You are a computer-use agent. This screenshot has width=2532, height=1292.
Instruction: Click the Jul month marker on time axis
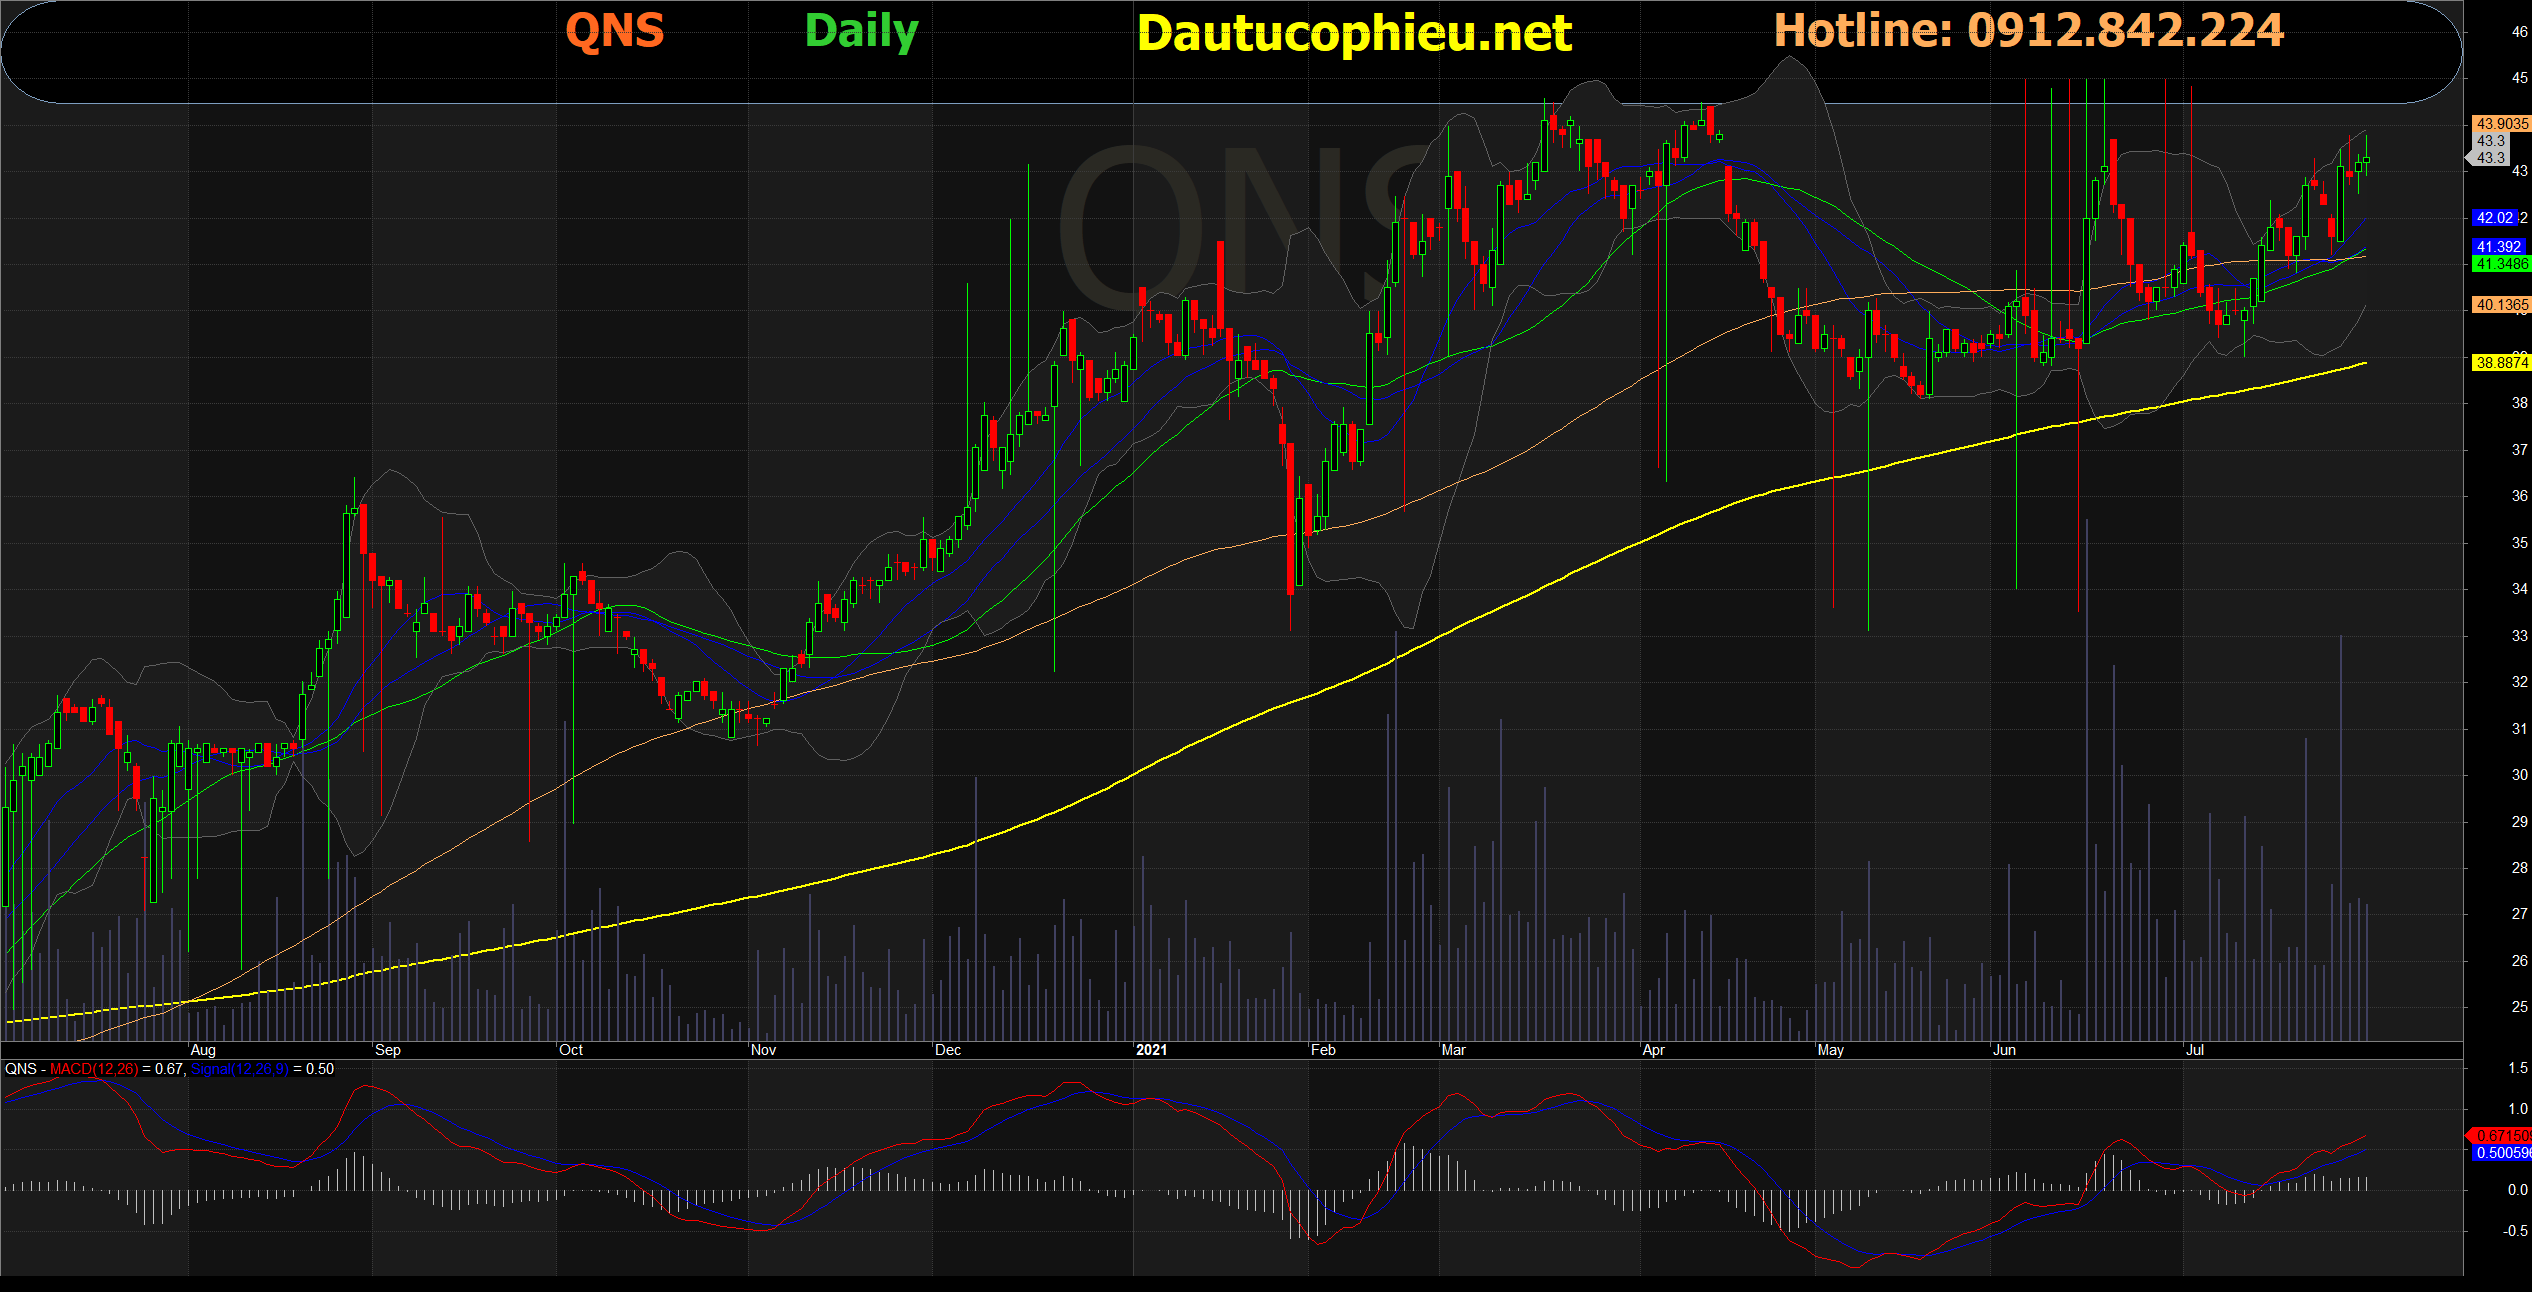point(2194,1050)
